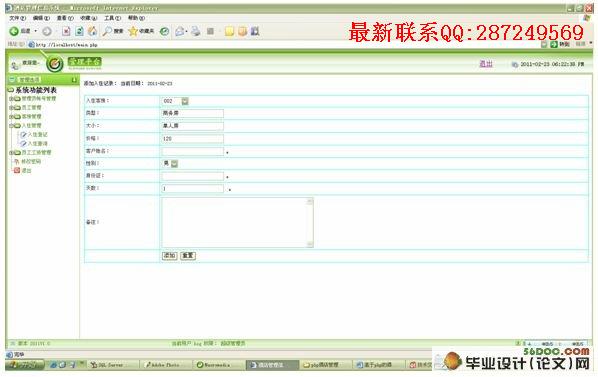
Task: Click the last toolbar icon after orange book
Action: pyautogui.click(x=255, y=31)
